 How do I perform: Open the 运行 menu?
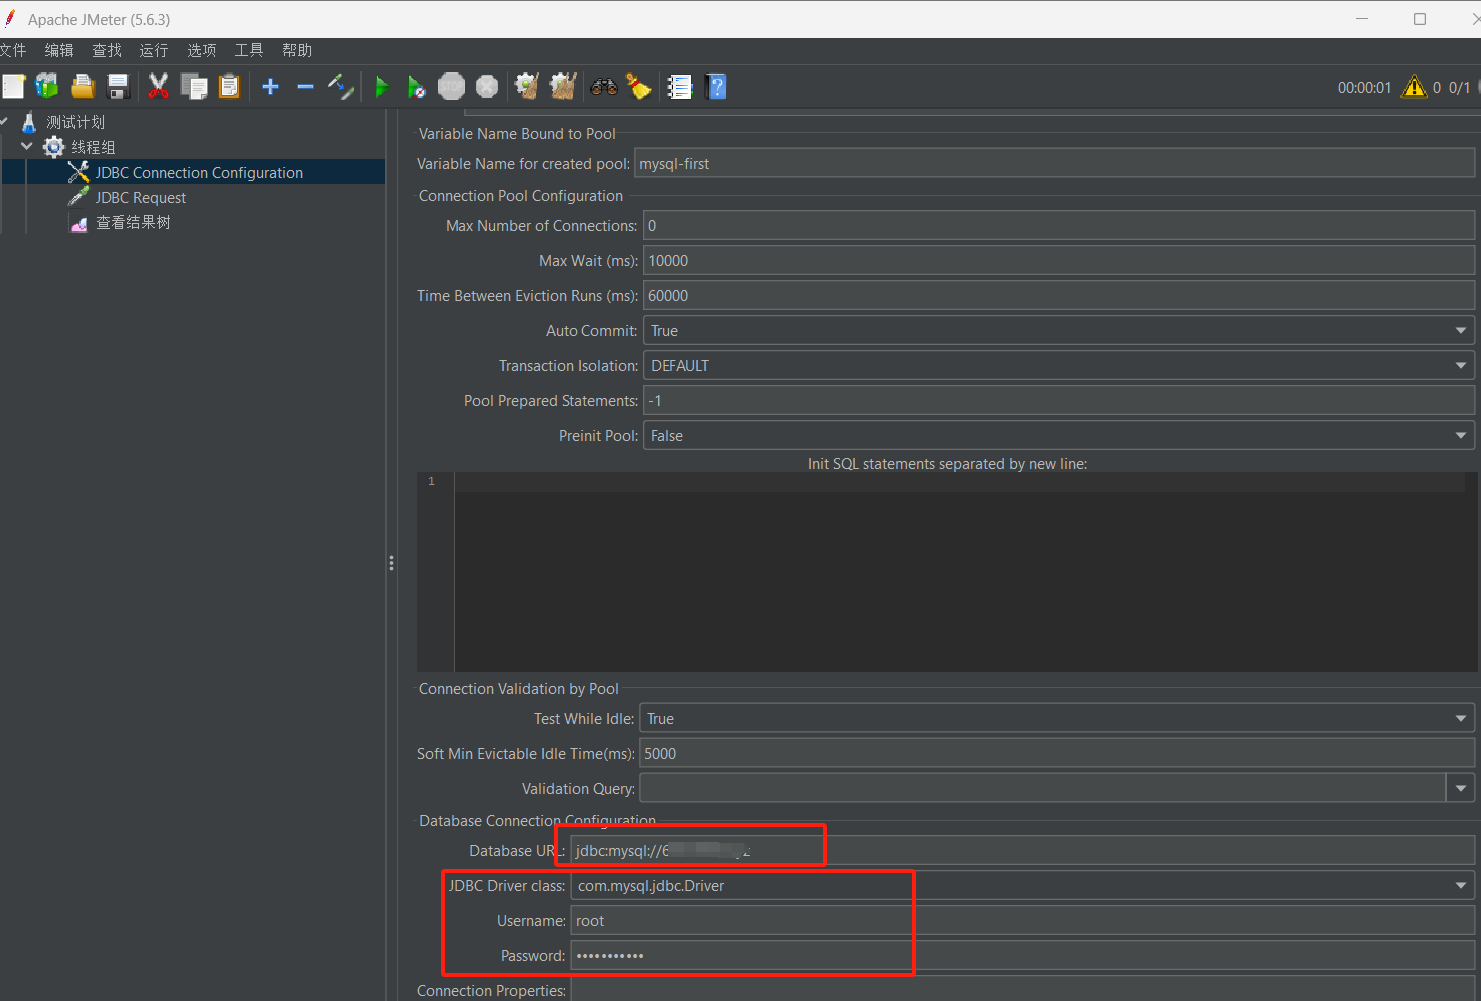click(154, 50)
